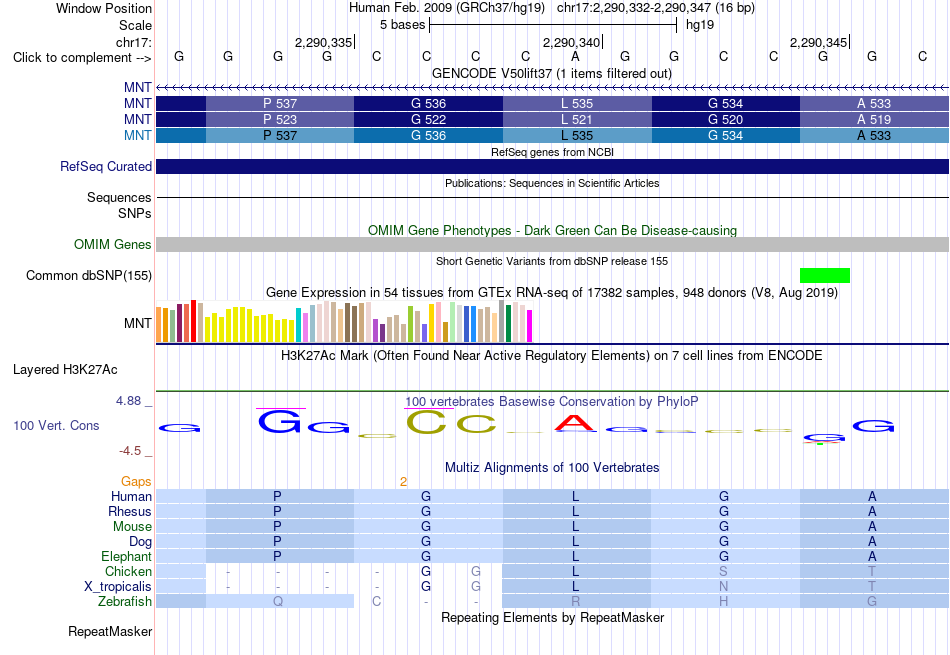Screen dimensions: 950x655
Task: Click the '100 Vert. Cons' track label
Action: coord(56,425)
